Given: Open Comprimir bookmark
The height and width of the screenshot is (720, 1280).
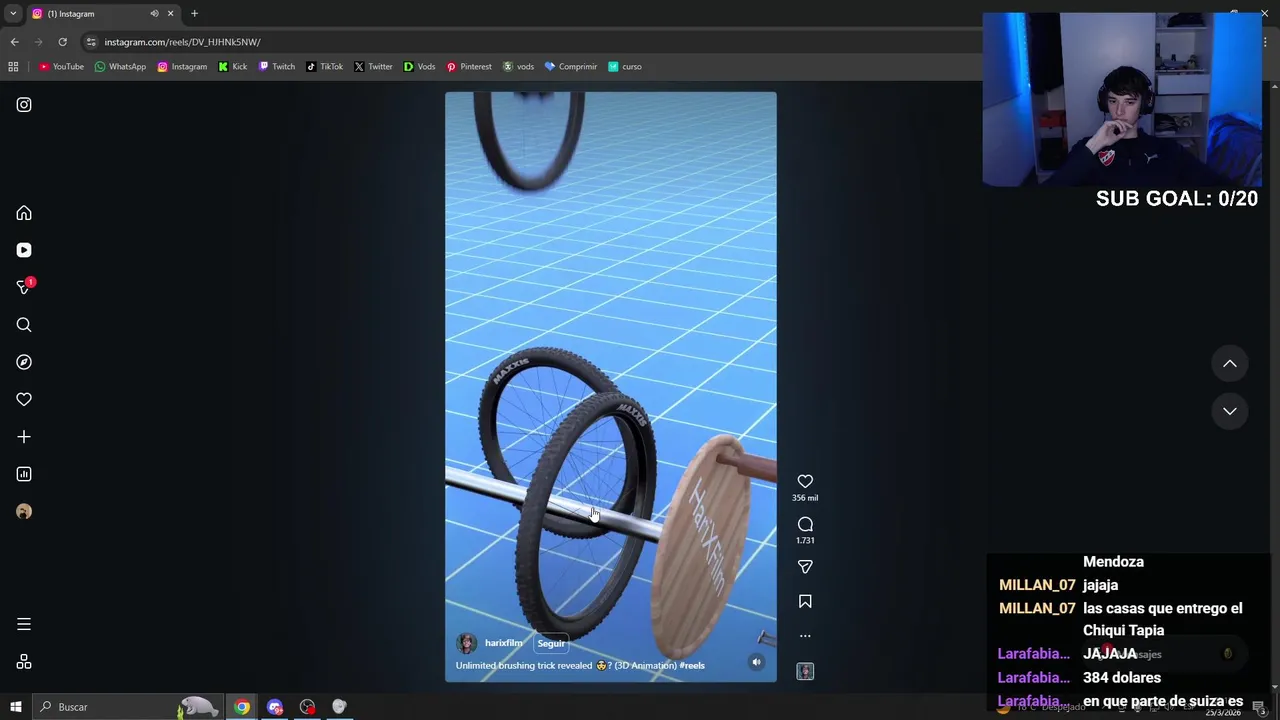Looking at the screenshot, I should (x=571, y=67).
